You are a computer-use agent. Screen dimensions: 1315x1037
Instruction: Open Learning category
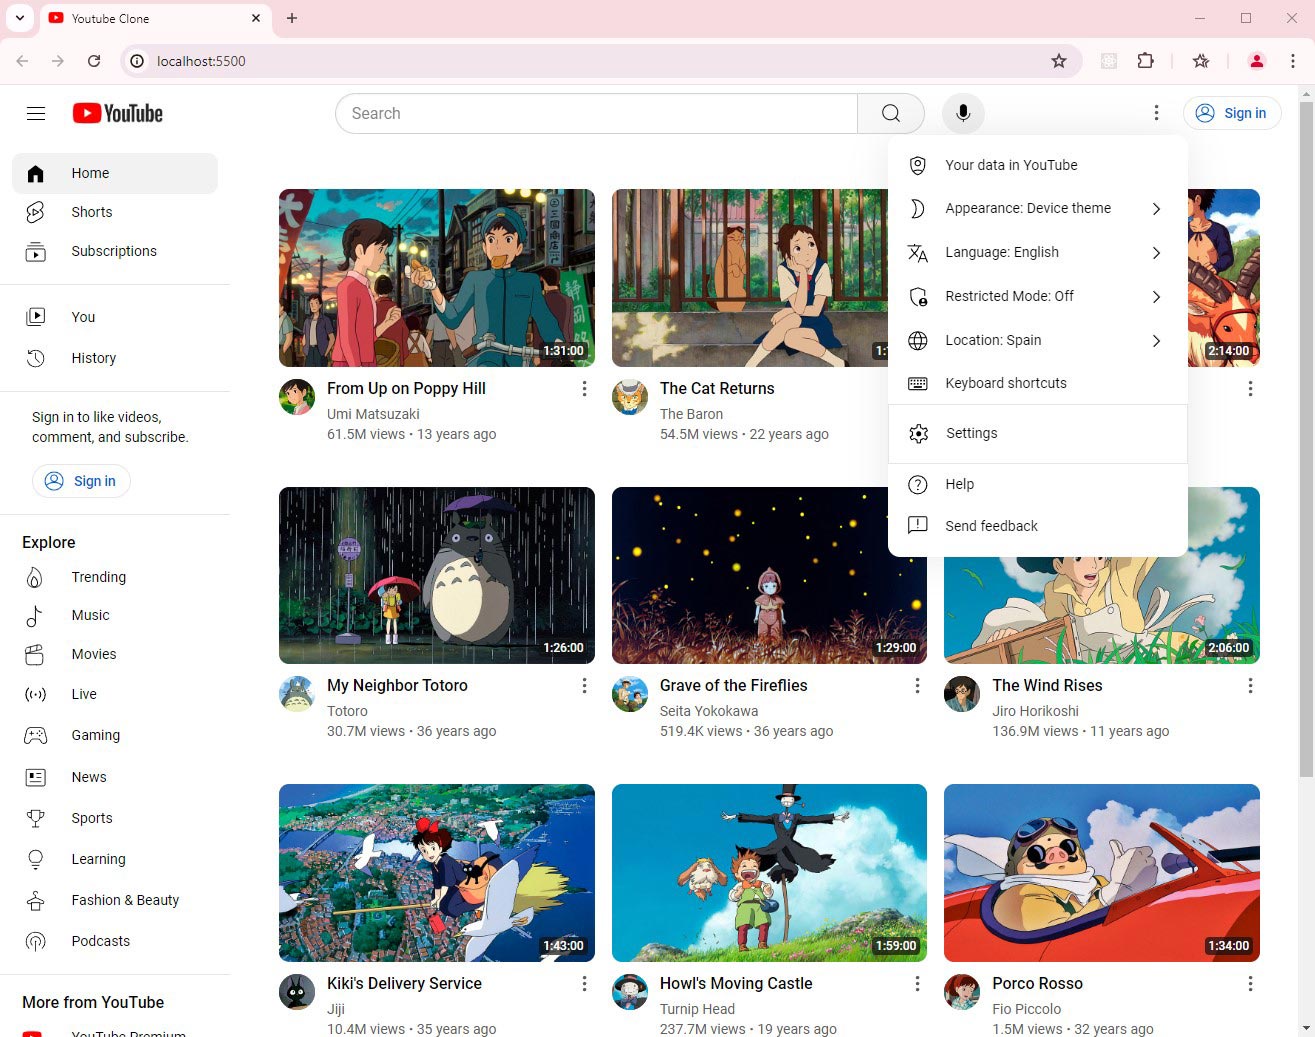click(115, 859)
